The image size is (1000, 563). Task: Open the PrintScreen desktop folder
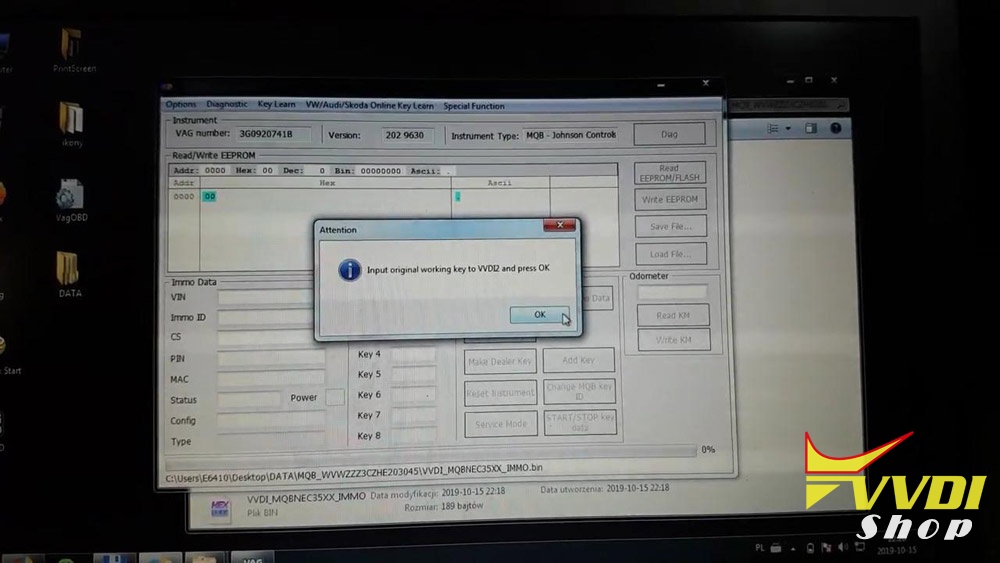pyautogui.click(x=73, y=48)
